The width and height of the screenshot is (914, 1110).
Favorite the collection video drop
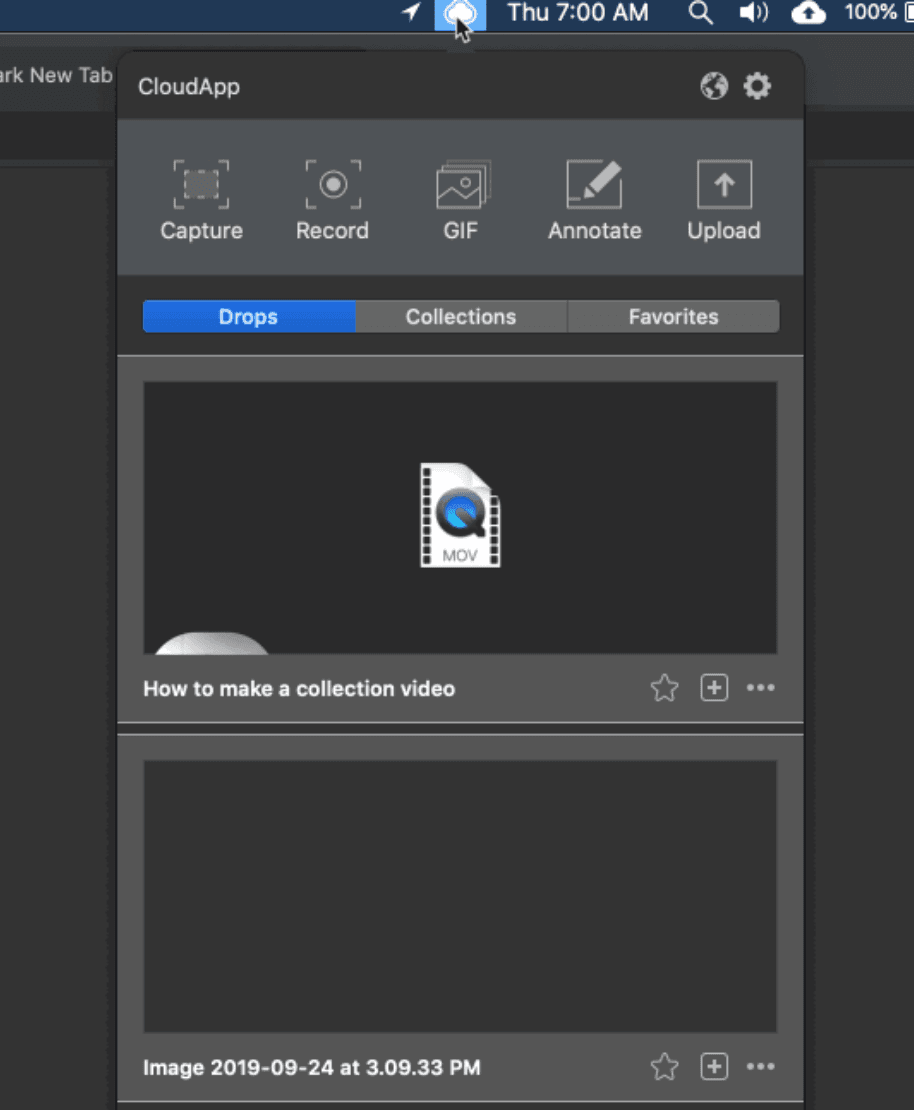(x=664, y=687)
